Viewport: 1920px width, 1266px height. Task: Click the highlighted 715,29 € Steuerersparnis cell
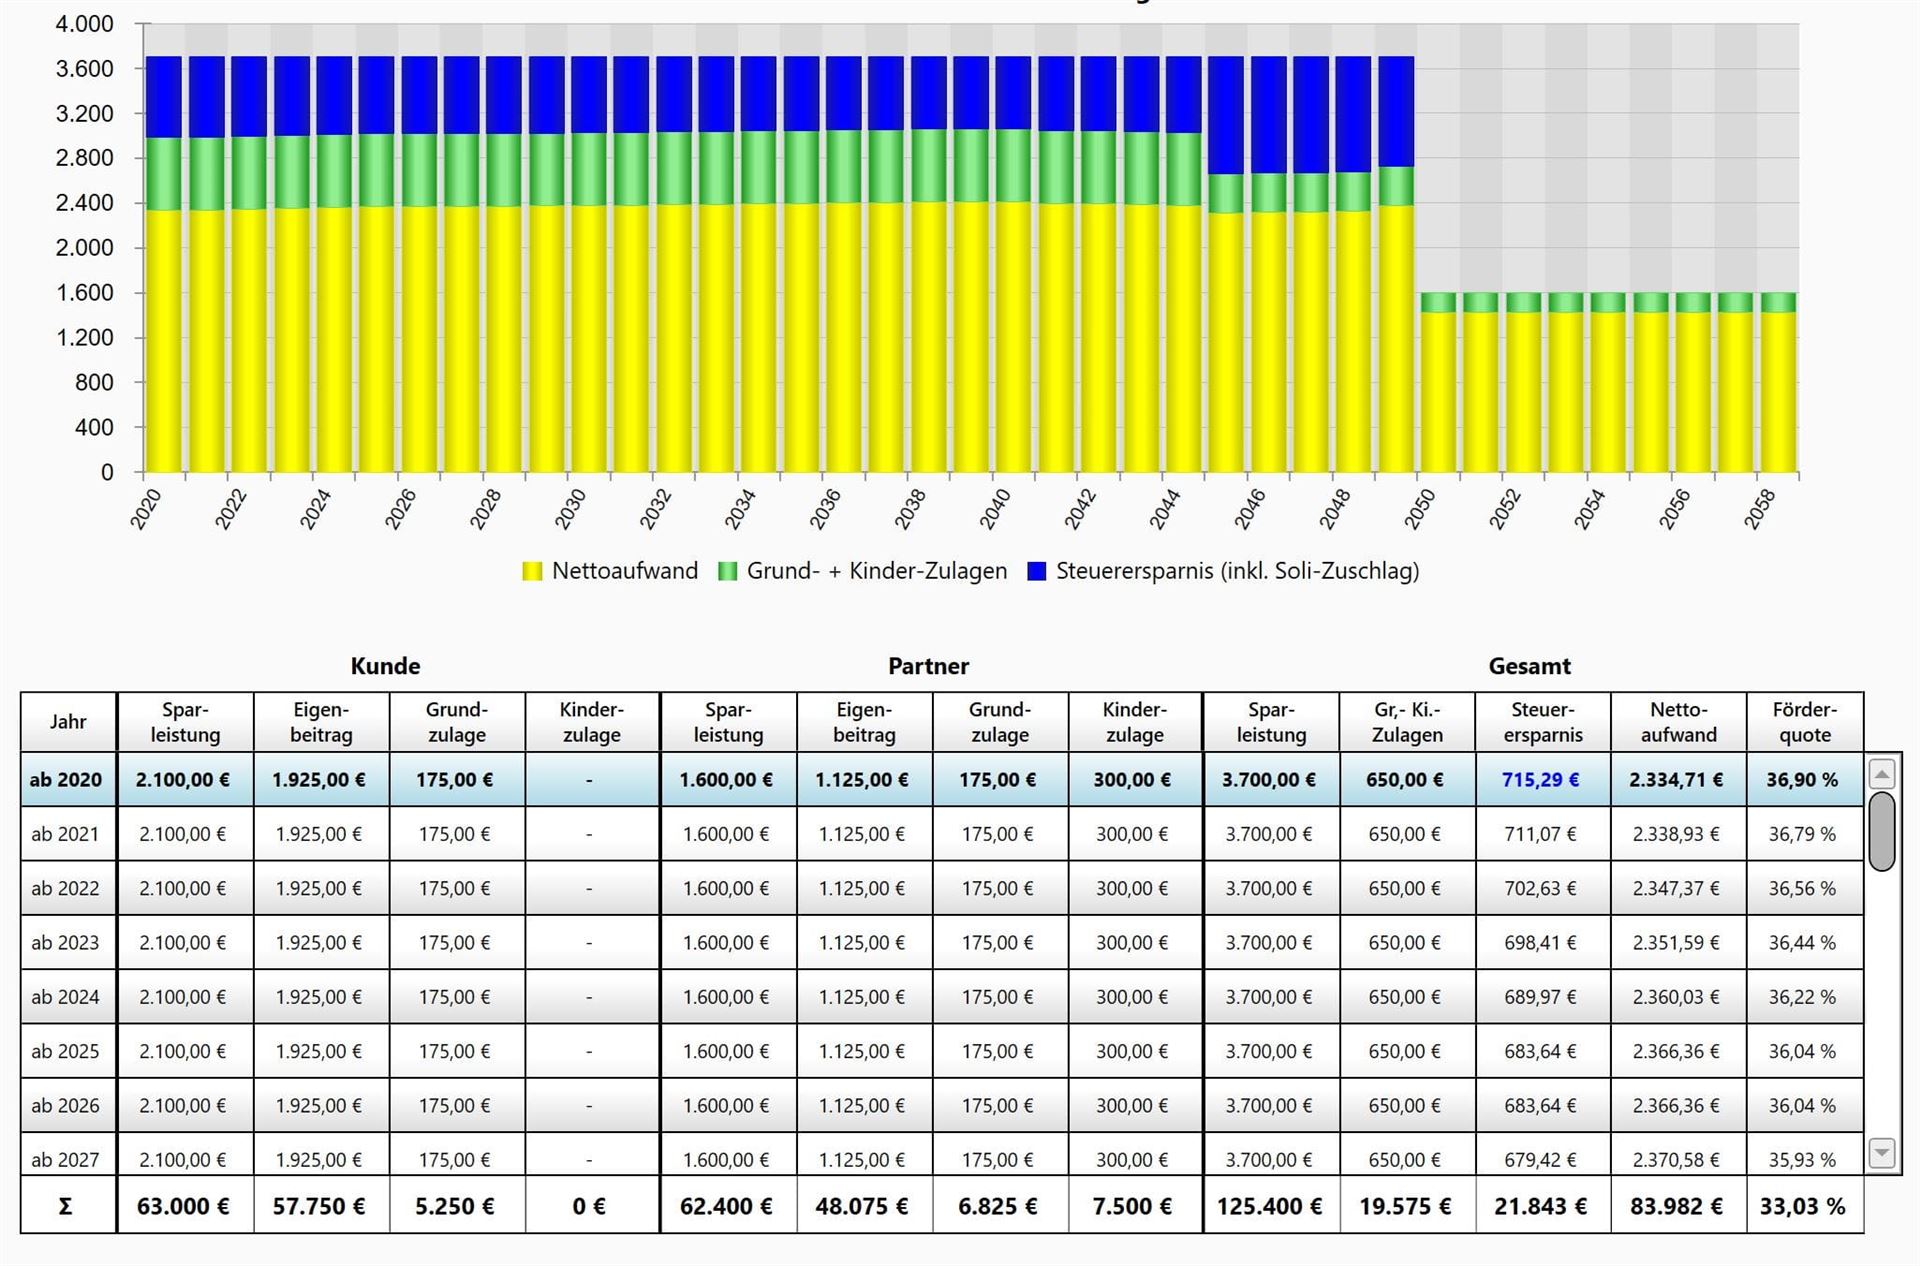[x=1540, y=779]
